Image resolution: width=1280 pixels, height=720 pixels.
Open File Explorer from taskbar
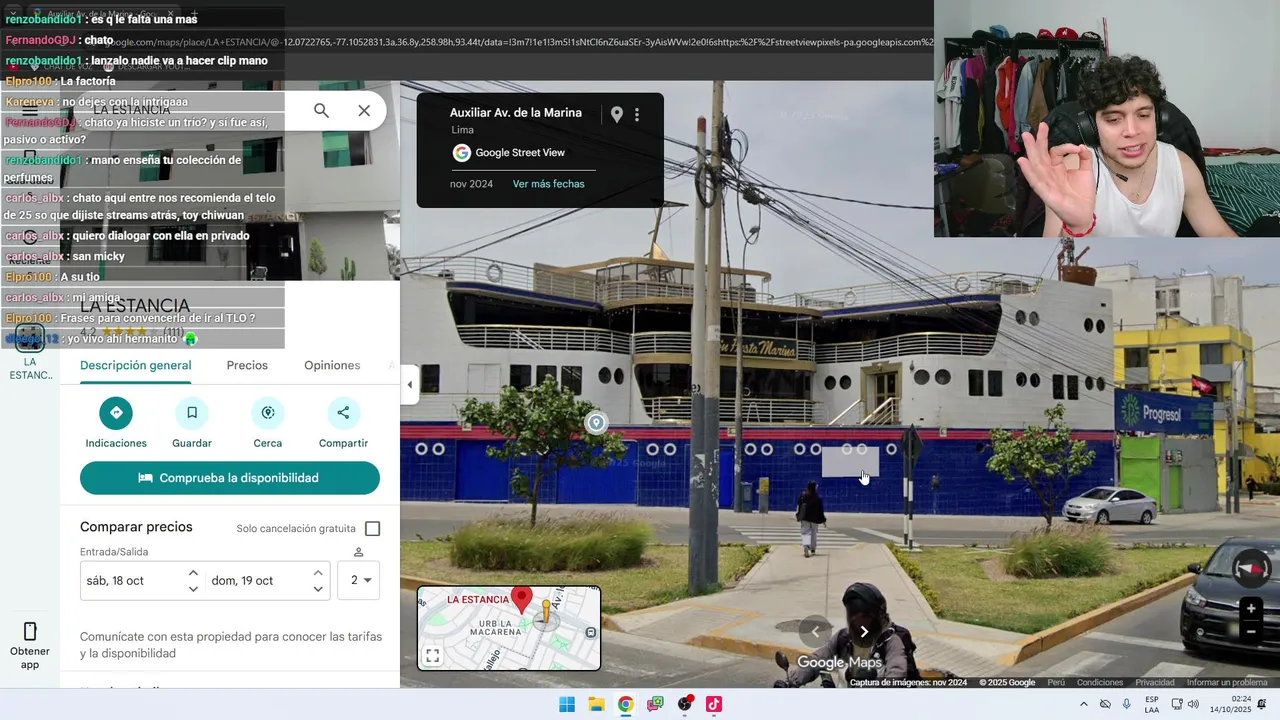(x=596, y=704)
